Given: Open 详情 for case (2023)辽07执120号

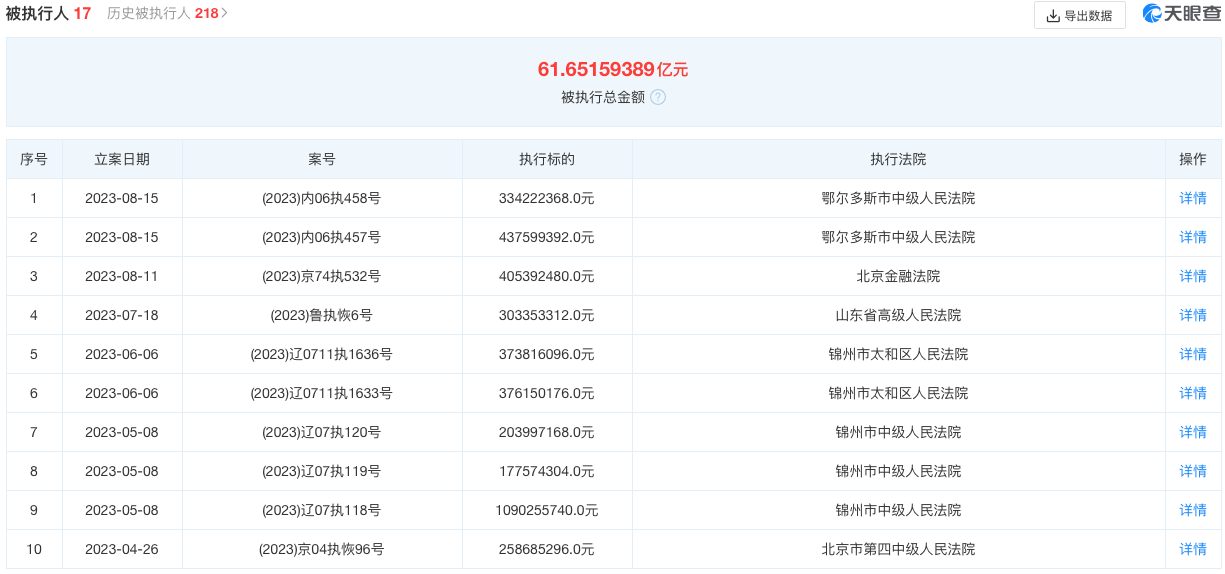Looking at the screenshot, I should (x=1192, y=432).
